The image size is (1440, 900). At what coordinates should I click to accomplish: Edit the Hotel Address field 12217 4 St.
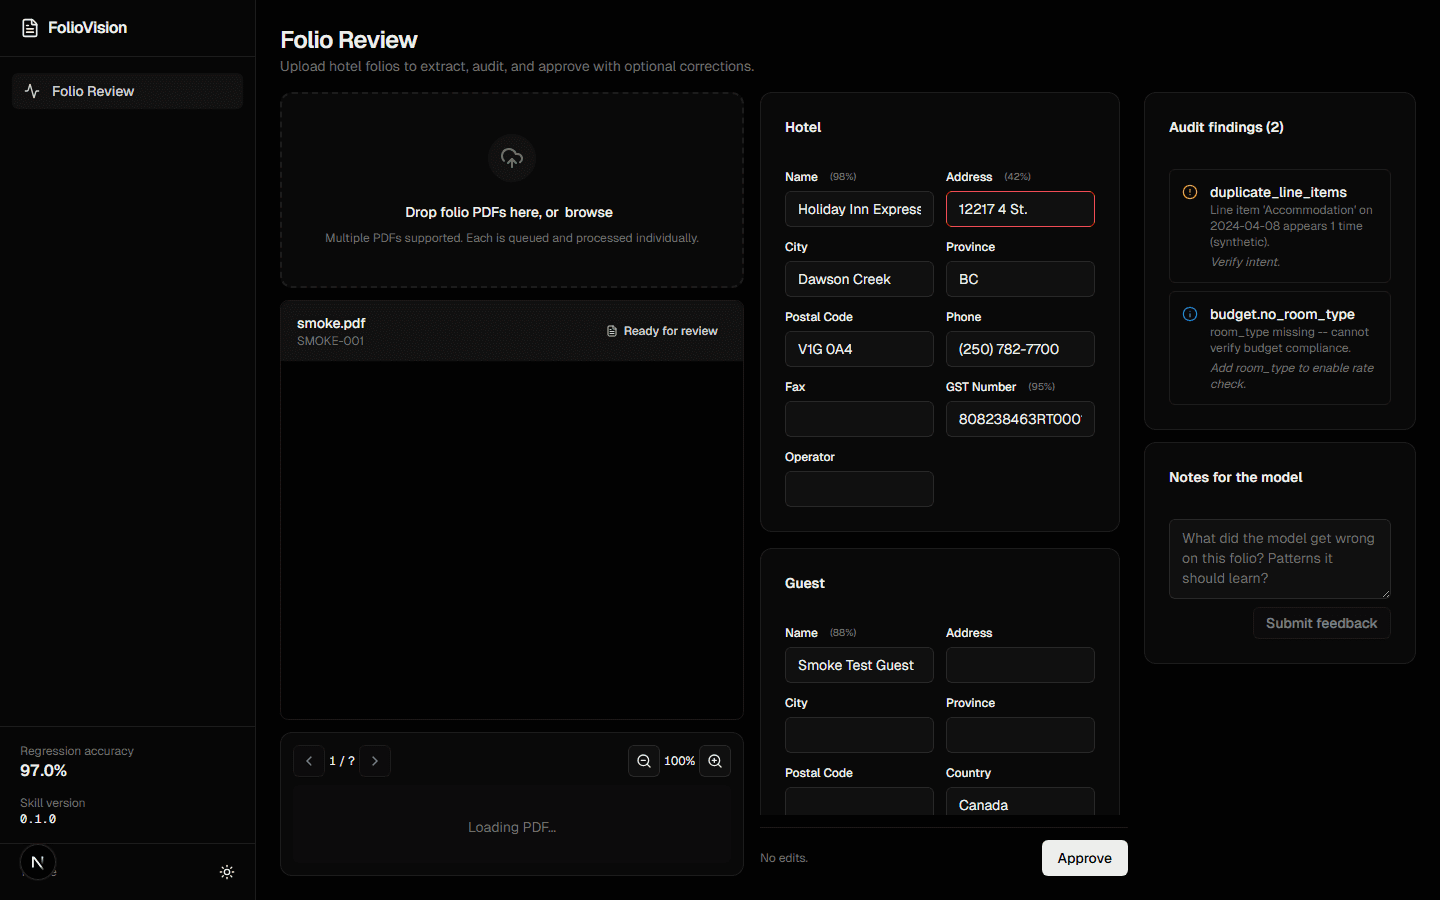pos(1020,209)
